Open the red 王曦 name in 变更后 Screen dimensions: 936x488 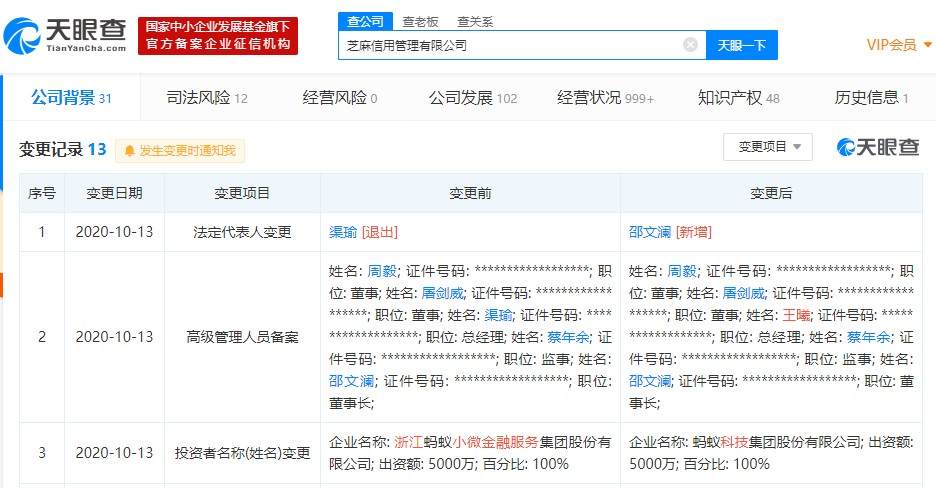click(796, 315)
